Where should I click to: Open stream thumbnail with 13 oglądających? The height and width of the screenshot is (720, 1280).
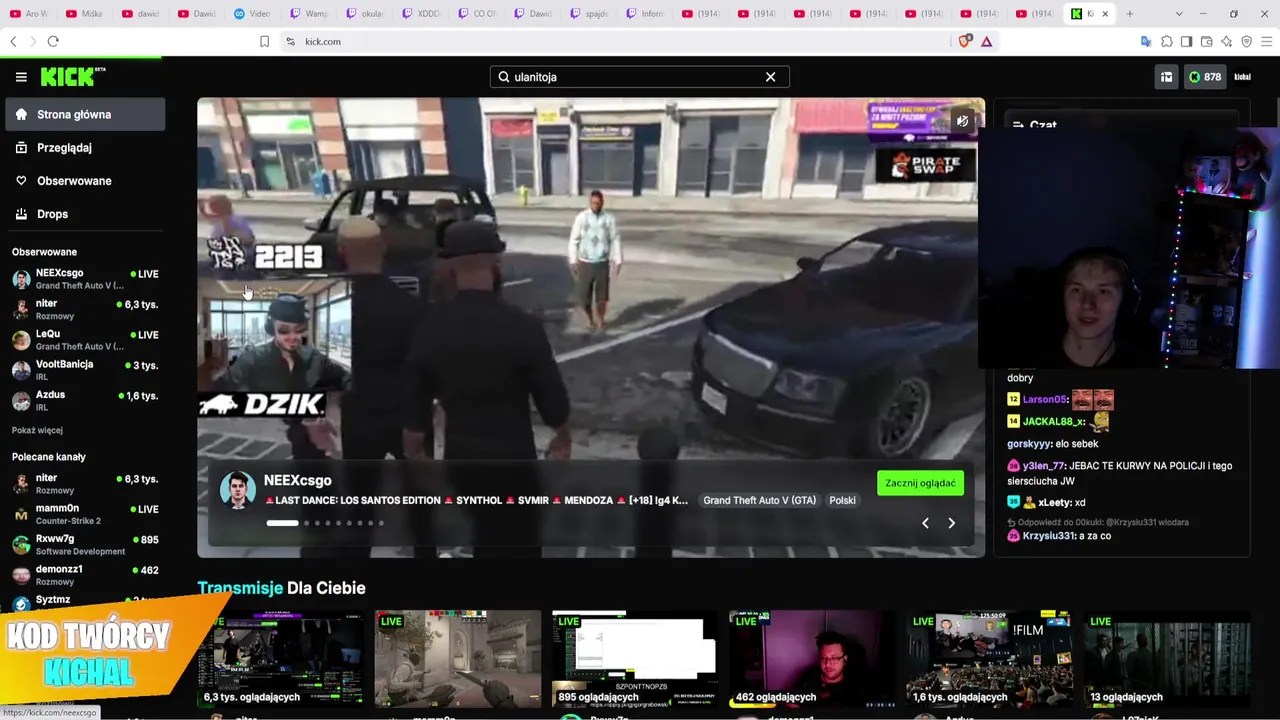[x=1166, y=658]
